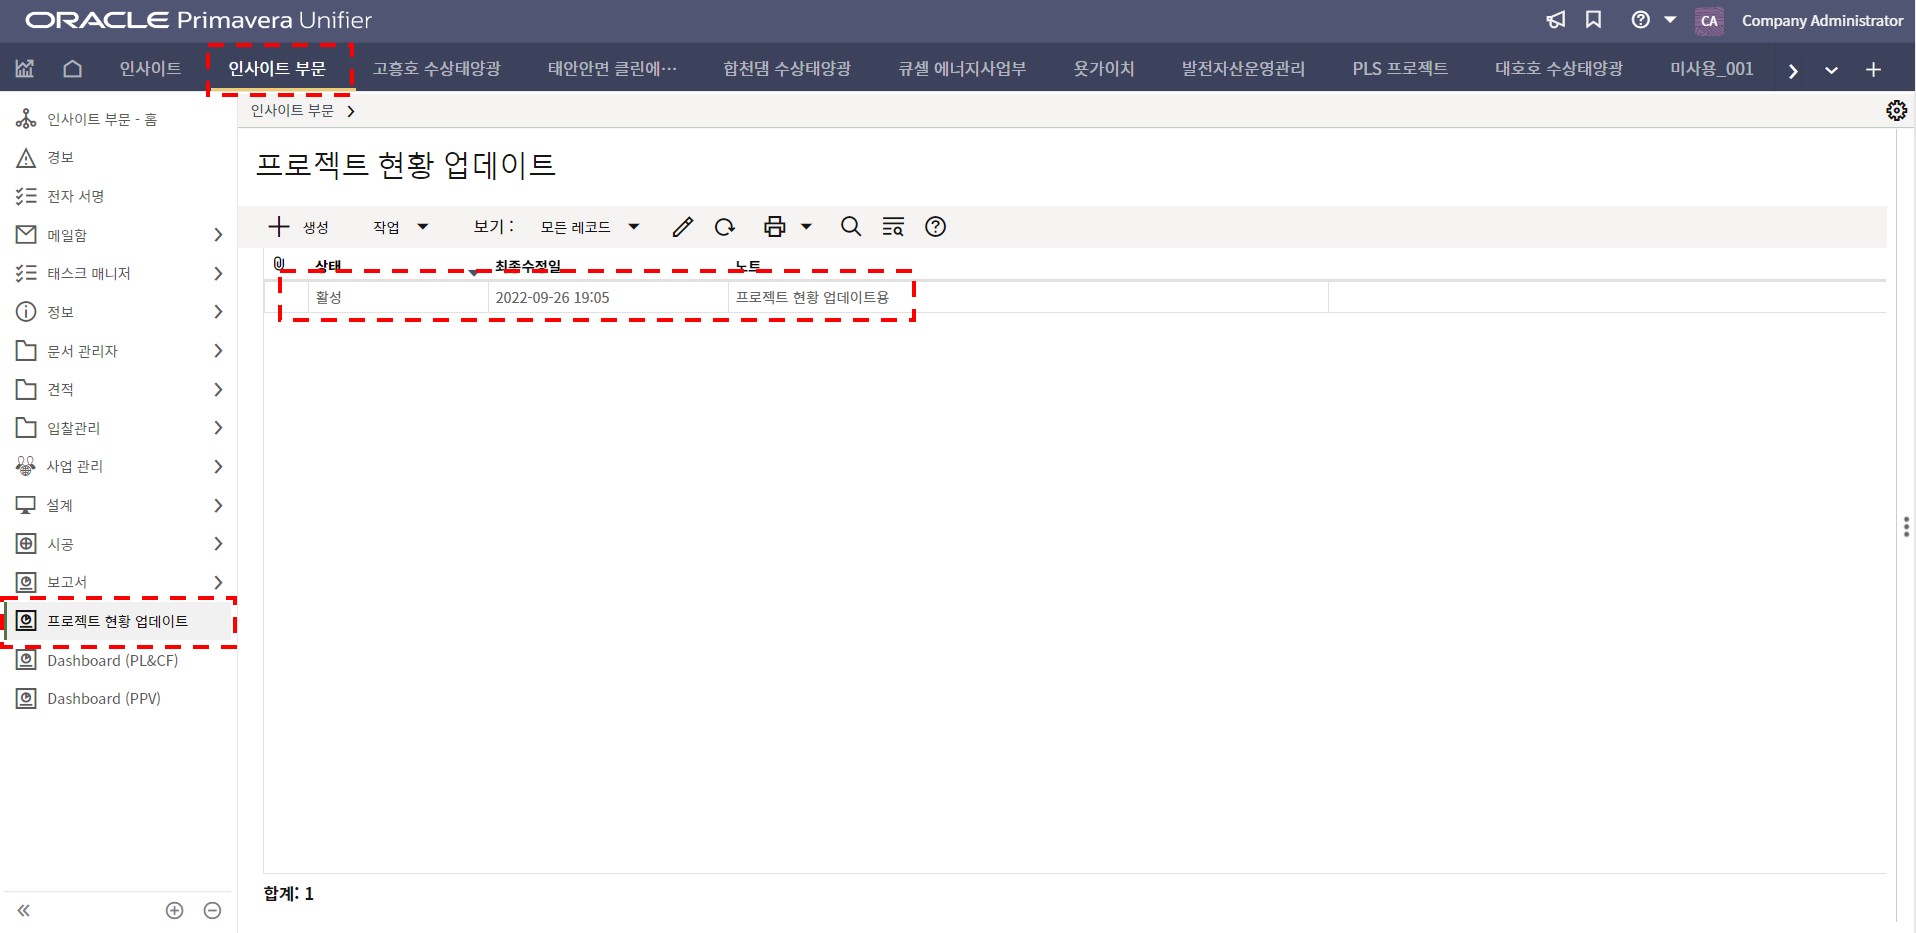Click the find-on-page list icon
Viewport: 1916px width, 933px height.
(893, 227)
